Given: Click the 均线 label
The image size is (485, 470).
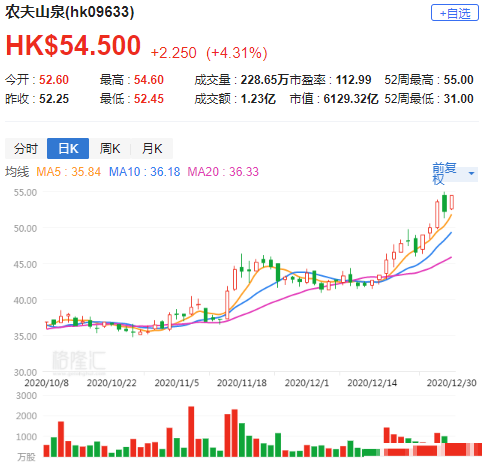Looking at the screenshot, I should [17, 172].
